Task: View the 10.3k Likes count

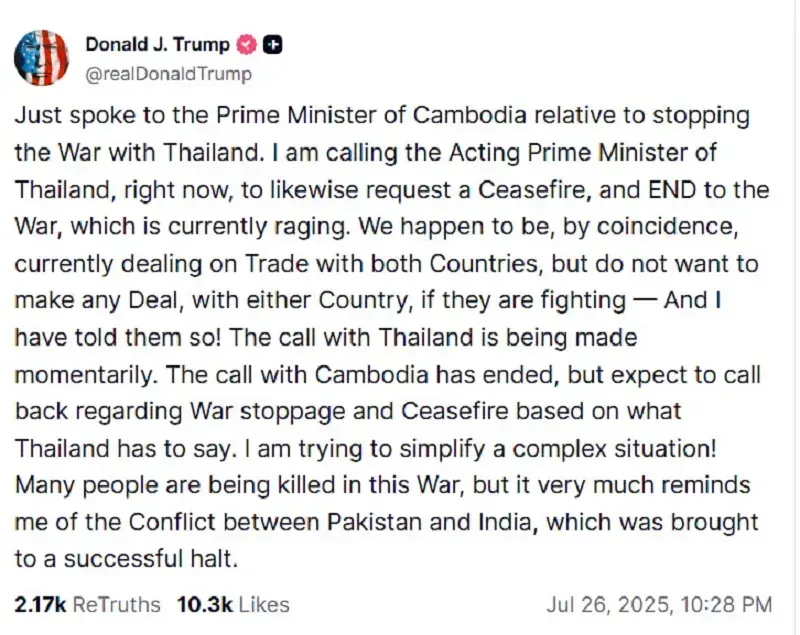Action: 205,605
